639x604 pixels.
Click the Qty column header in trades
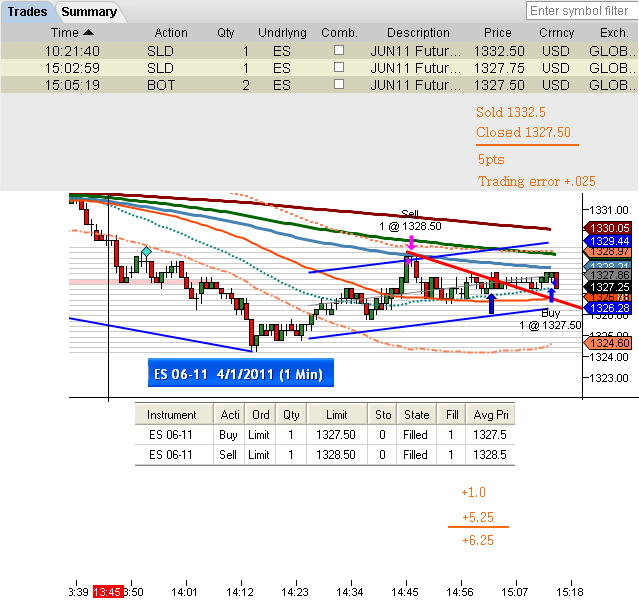[225, 33]
